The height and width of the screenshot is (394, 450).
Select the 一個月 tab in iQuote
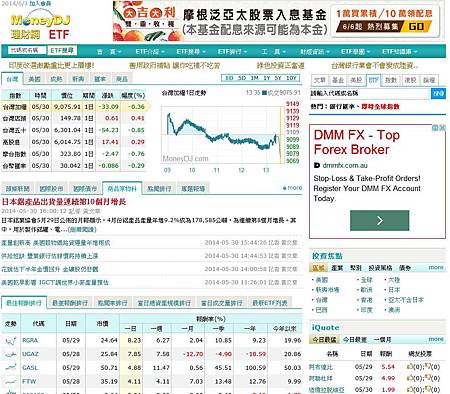tap(382, 340)
